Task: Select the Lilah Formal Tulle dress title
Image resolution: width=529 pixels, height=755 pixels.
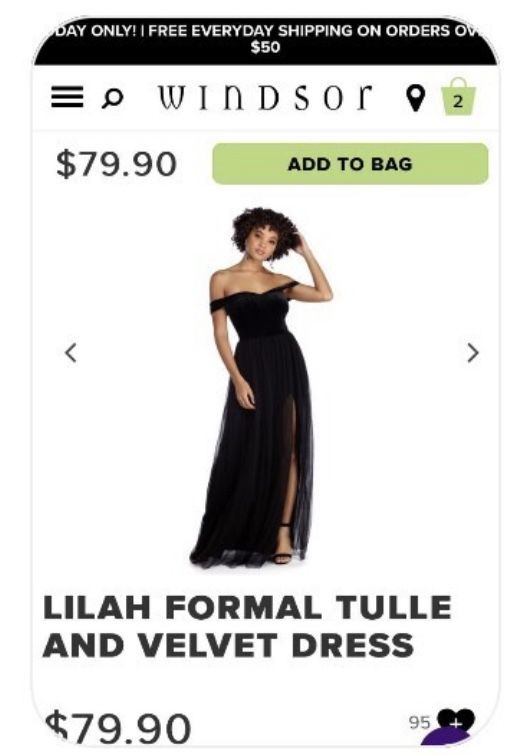Action: [247, 625]
